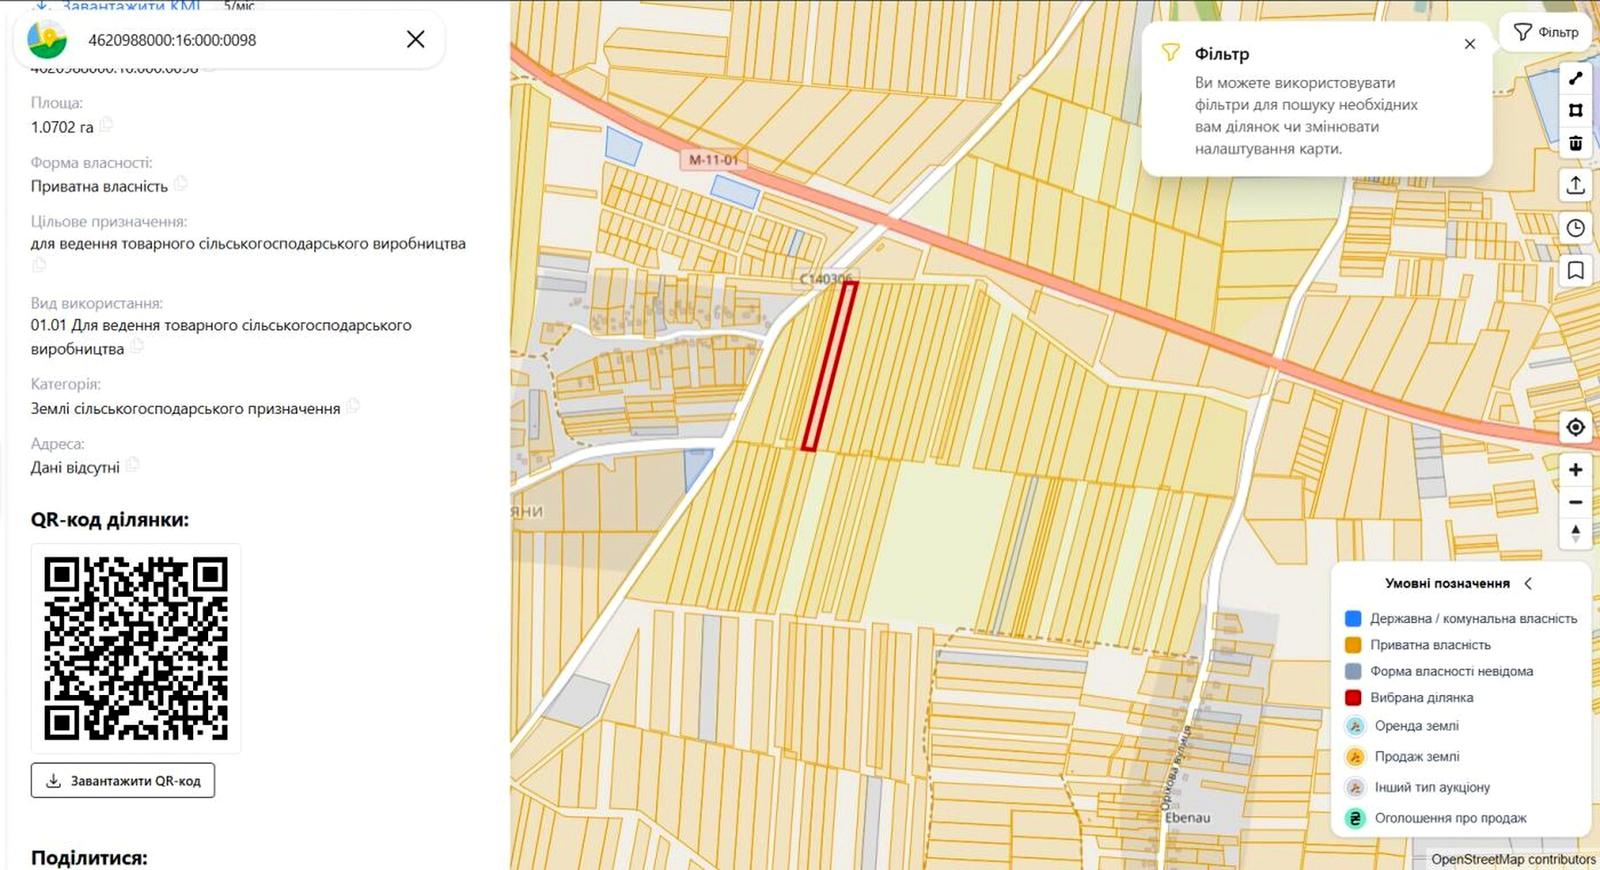Click the Ebenau place label on map

pyautogui.click(x=1187, y=818)
